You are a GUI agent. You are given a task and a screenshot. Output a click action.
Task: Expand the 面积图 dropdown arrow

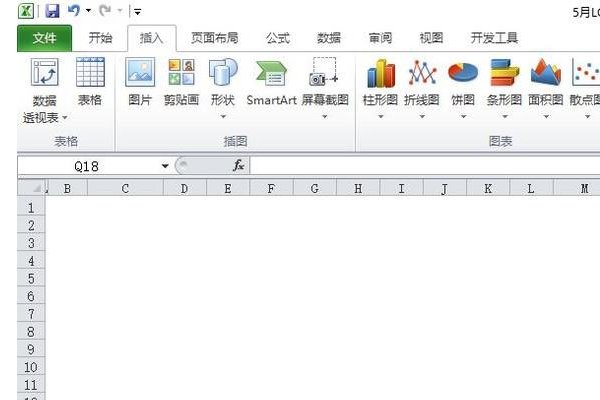coord(546,116)
